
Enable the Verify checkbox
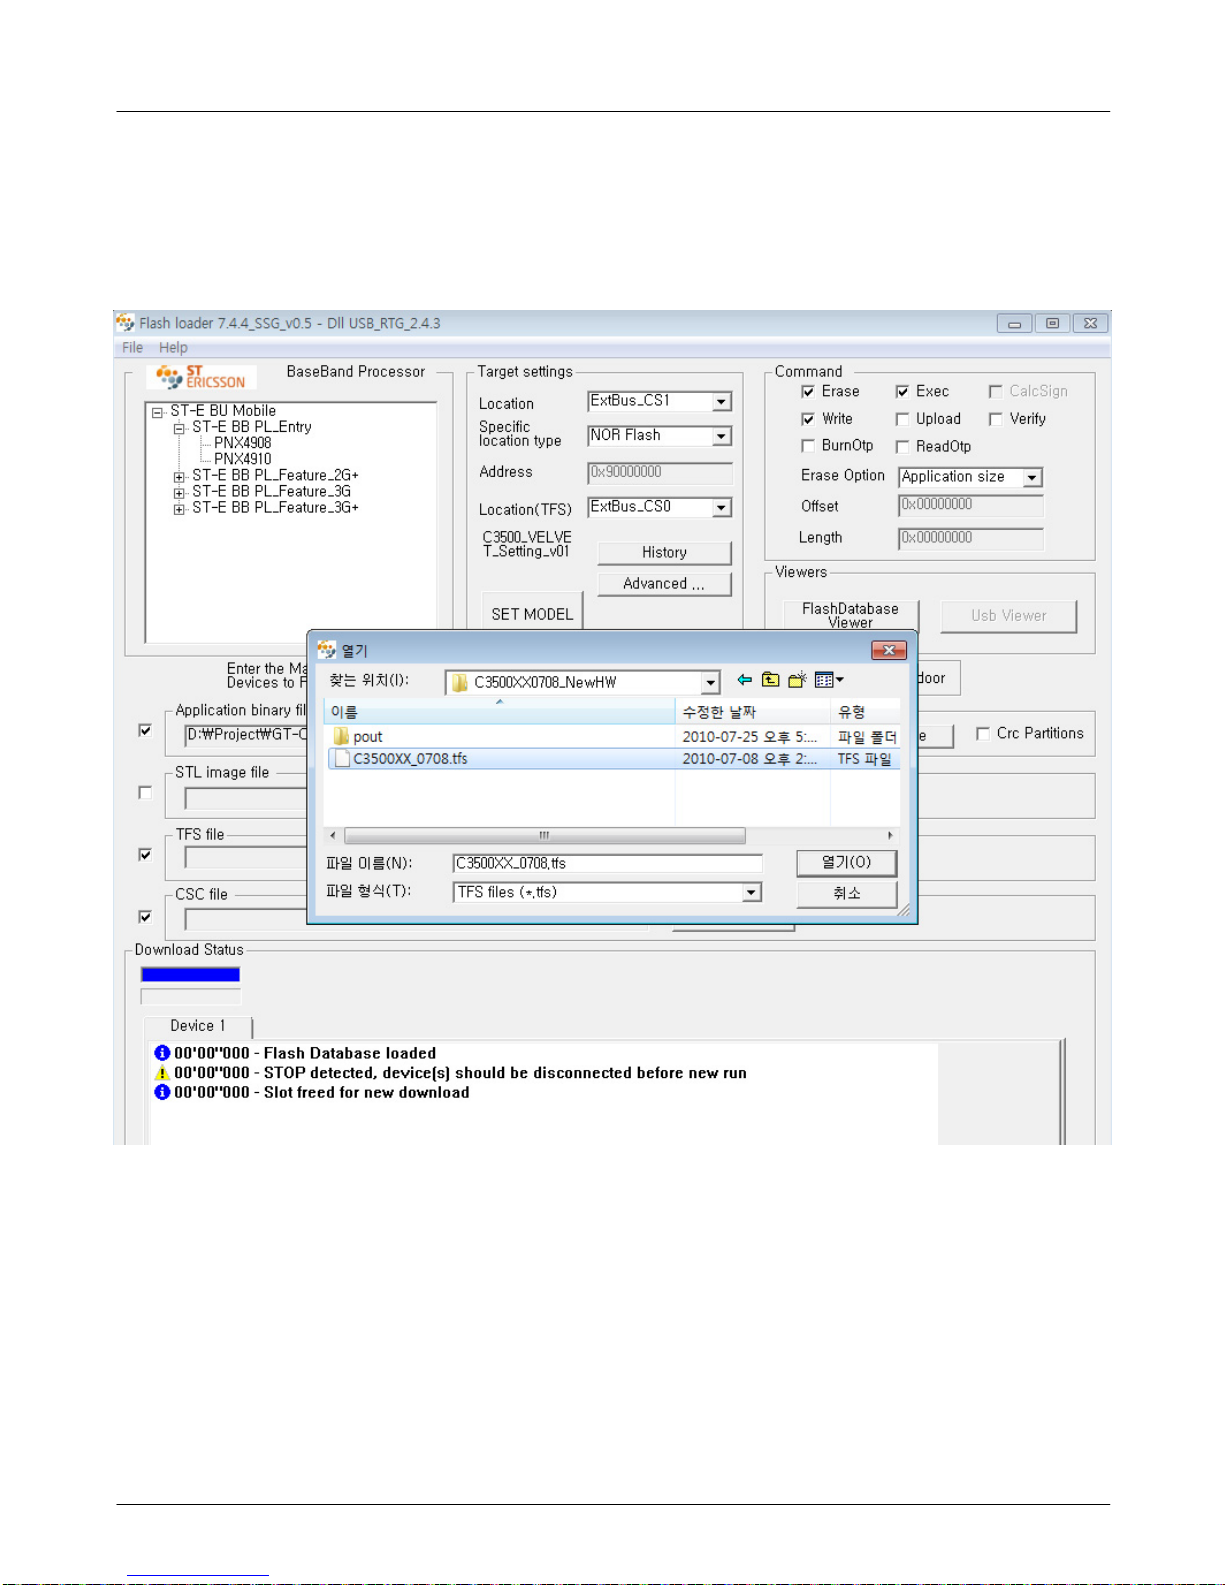pyautogui.click(x=995, y=419)
